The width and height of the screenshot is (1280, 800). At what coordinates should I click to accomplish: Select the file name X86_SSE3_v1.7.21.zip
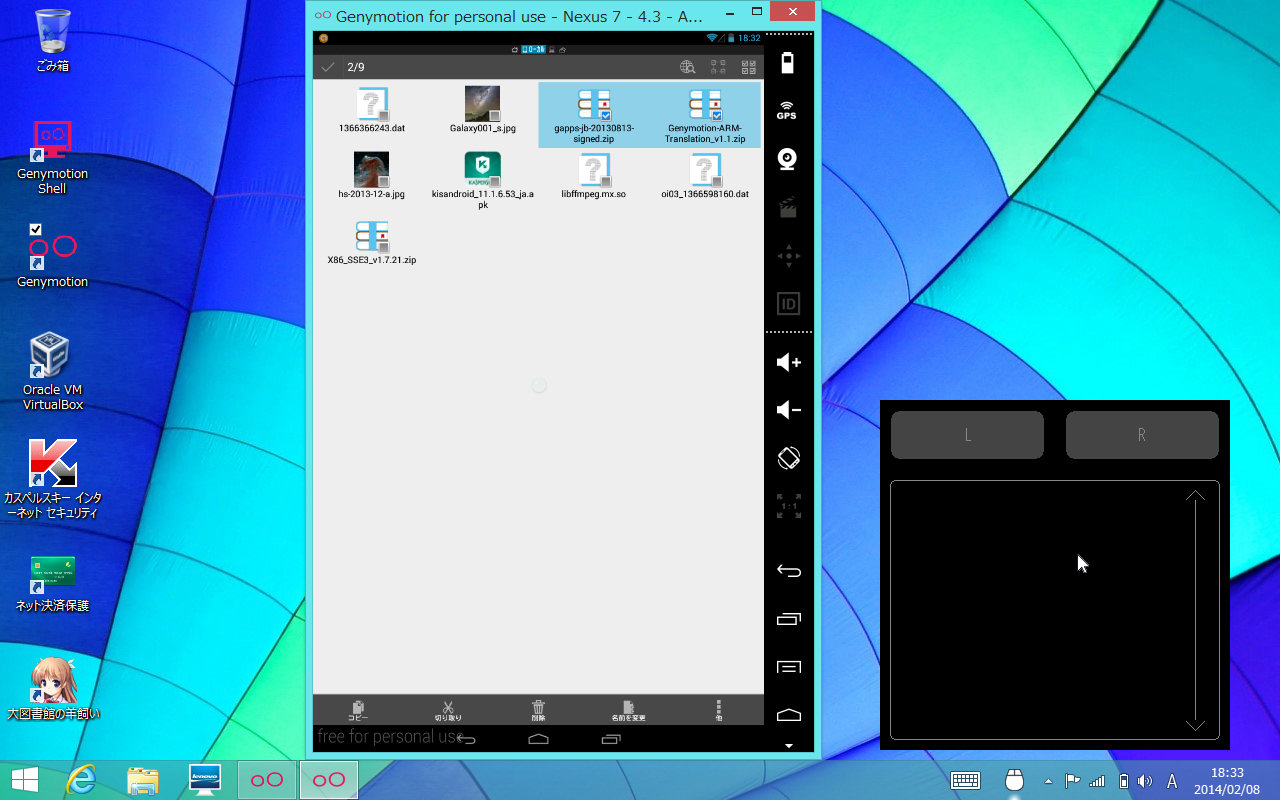(x=372, y=259)
